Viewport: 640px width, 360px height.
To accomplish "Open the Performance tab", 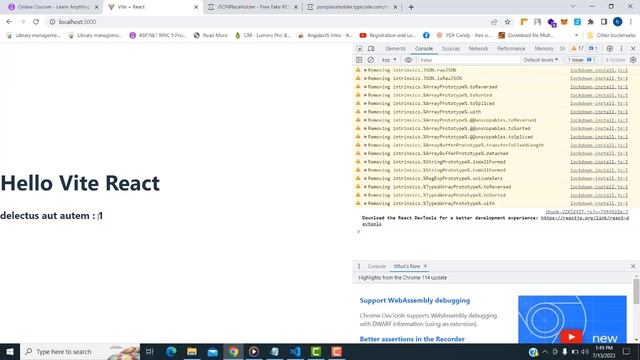I will coord(511,49).
